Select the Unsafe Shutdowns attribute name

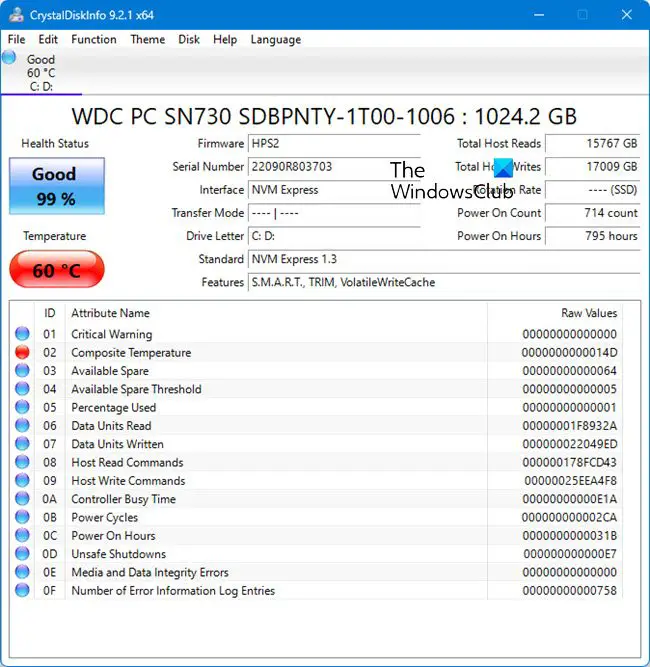pos(118,554)
